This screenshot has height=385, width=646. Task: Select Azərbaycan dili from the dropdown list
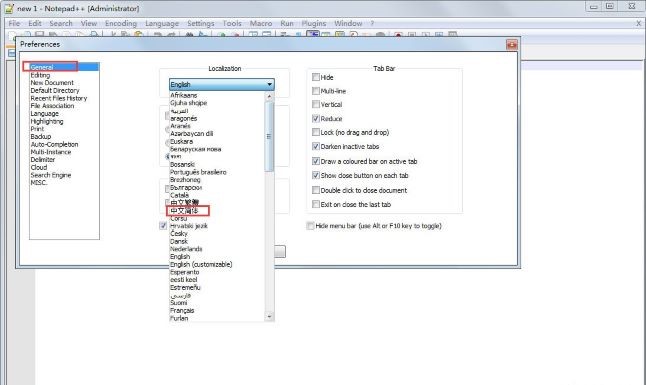point(192,134)
